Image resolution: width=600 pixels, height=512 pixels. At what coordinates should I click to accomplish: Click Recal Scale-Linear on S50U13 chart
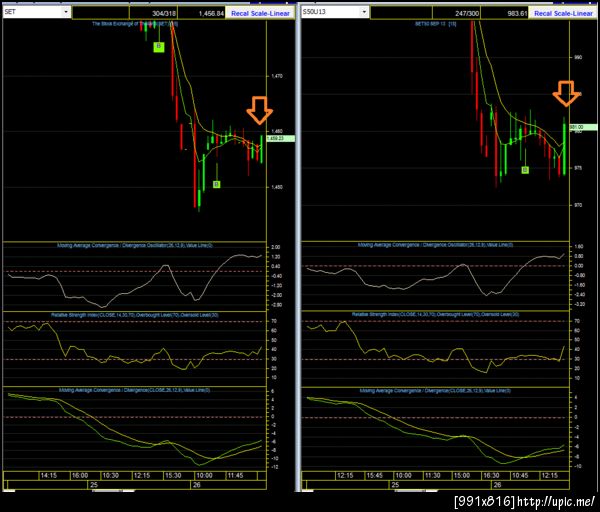coord(563,13)
